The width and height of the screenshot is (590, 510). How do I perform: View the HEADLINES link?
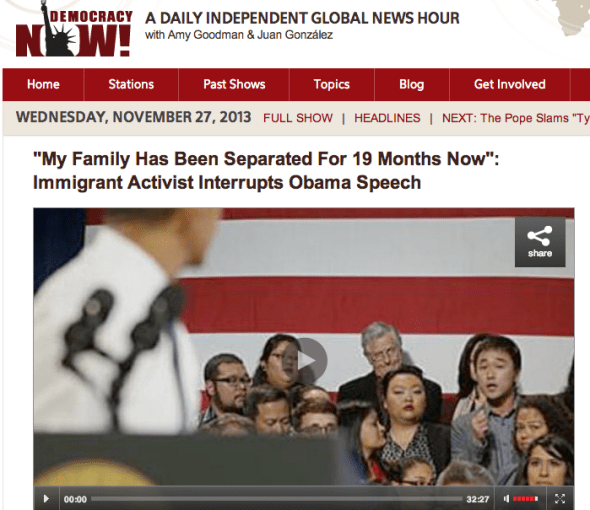click(x=387, y=118)
